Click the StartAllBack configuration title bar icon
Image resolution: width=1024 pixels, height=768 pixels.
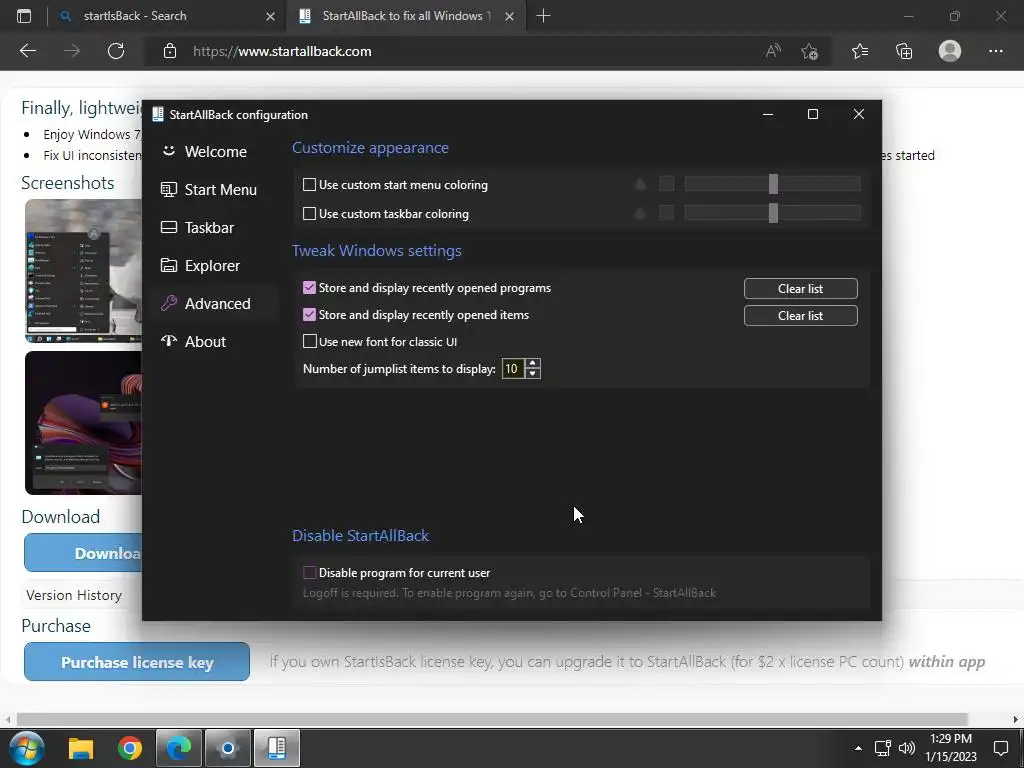(x=157, y=114)
